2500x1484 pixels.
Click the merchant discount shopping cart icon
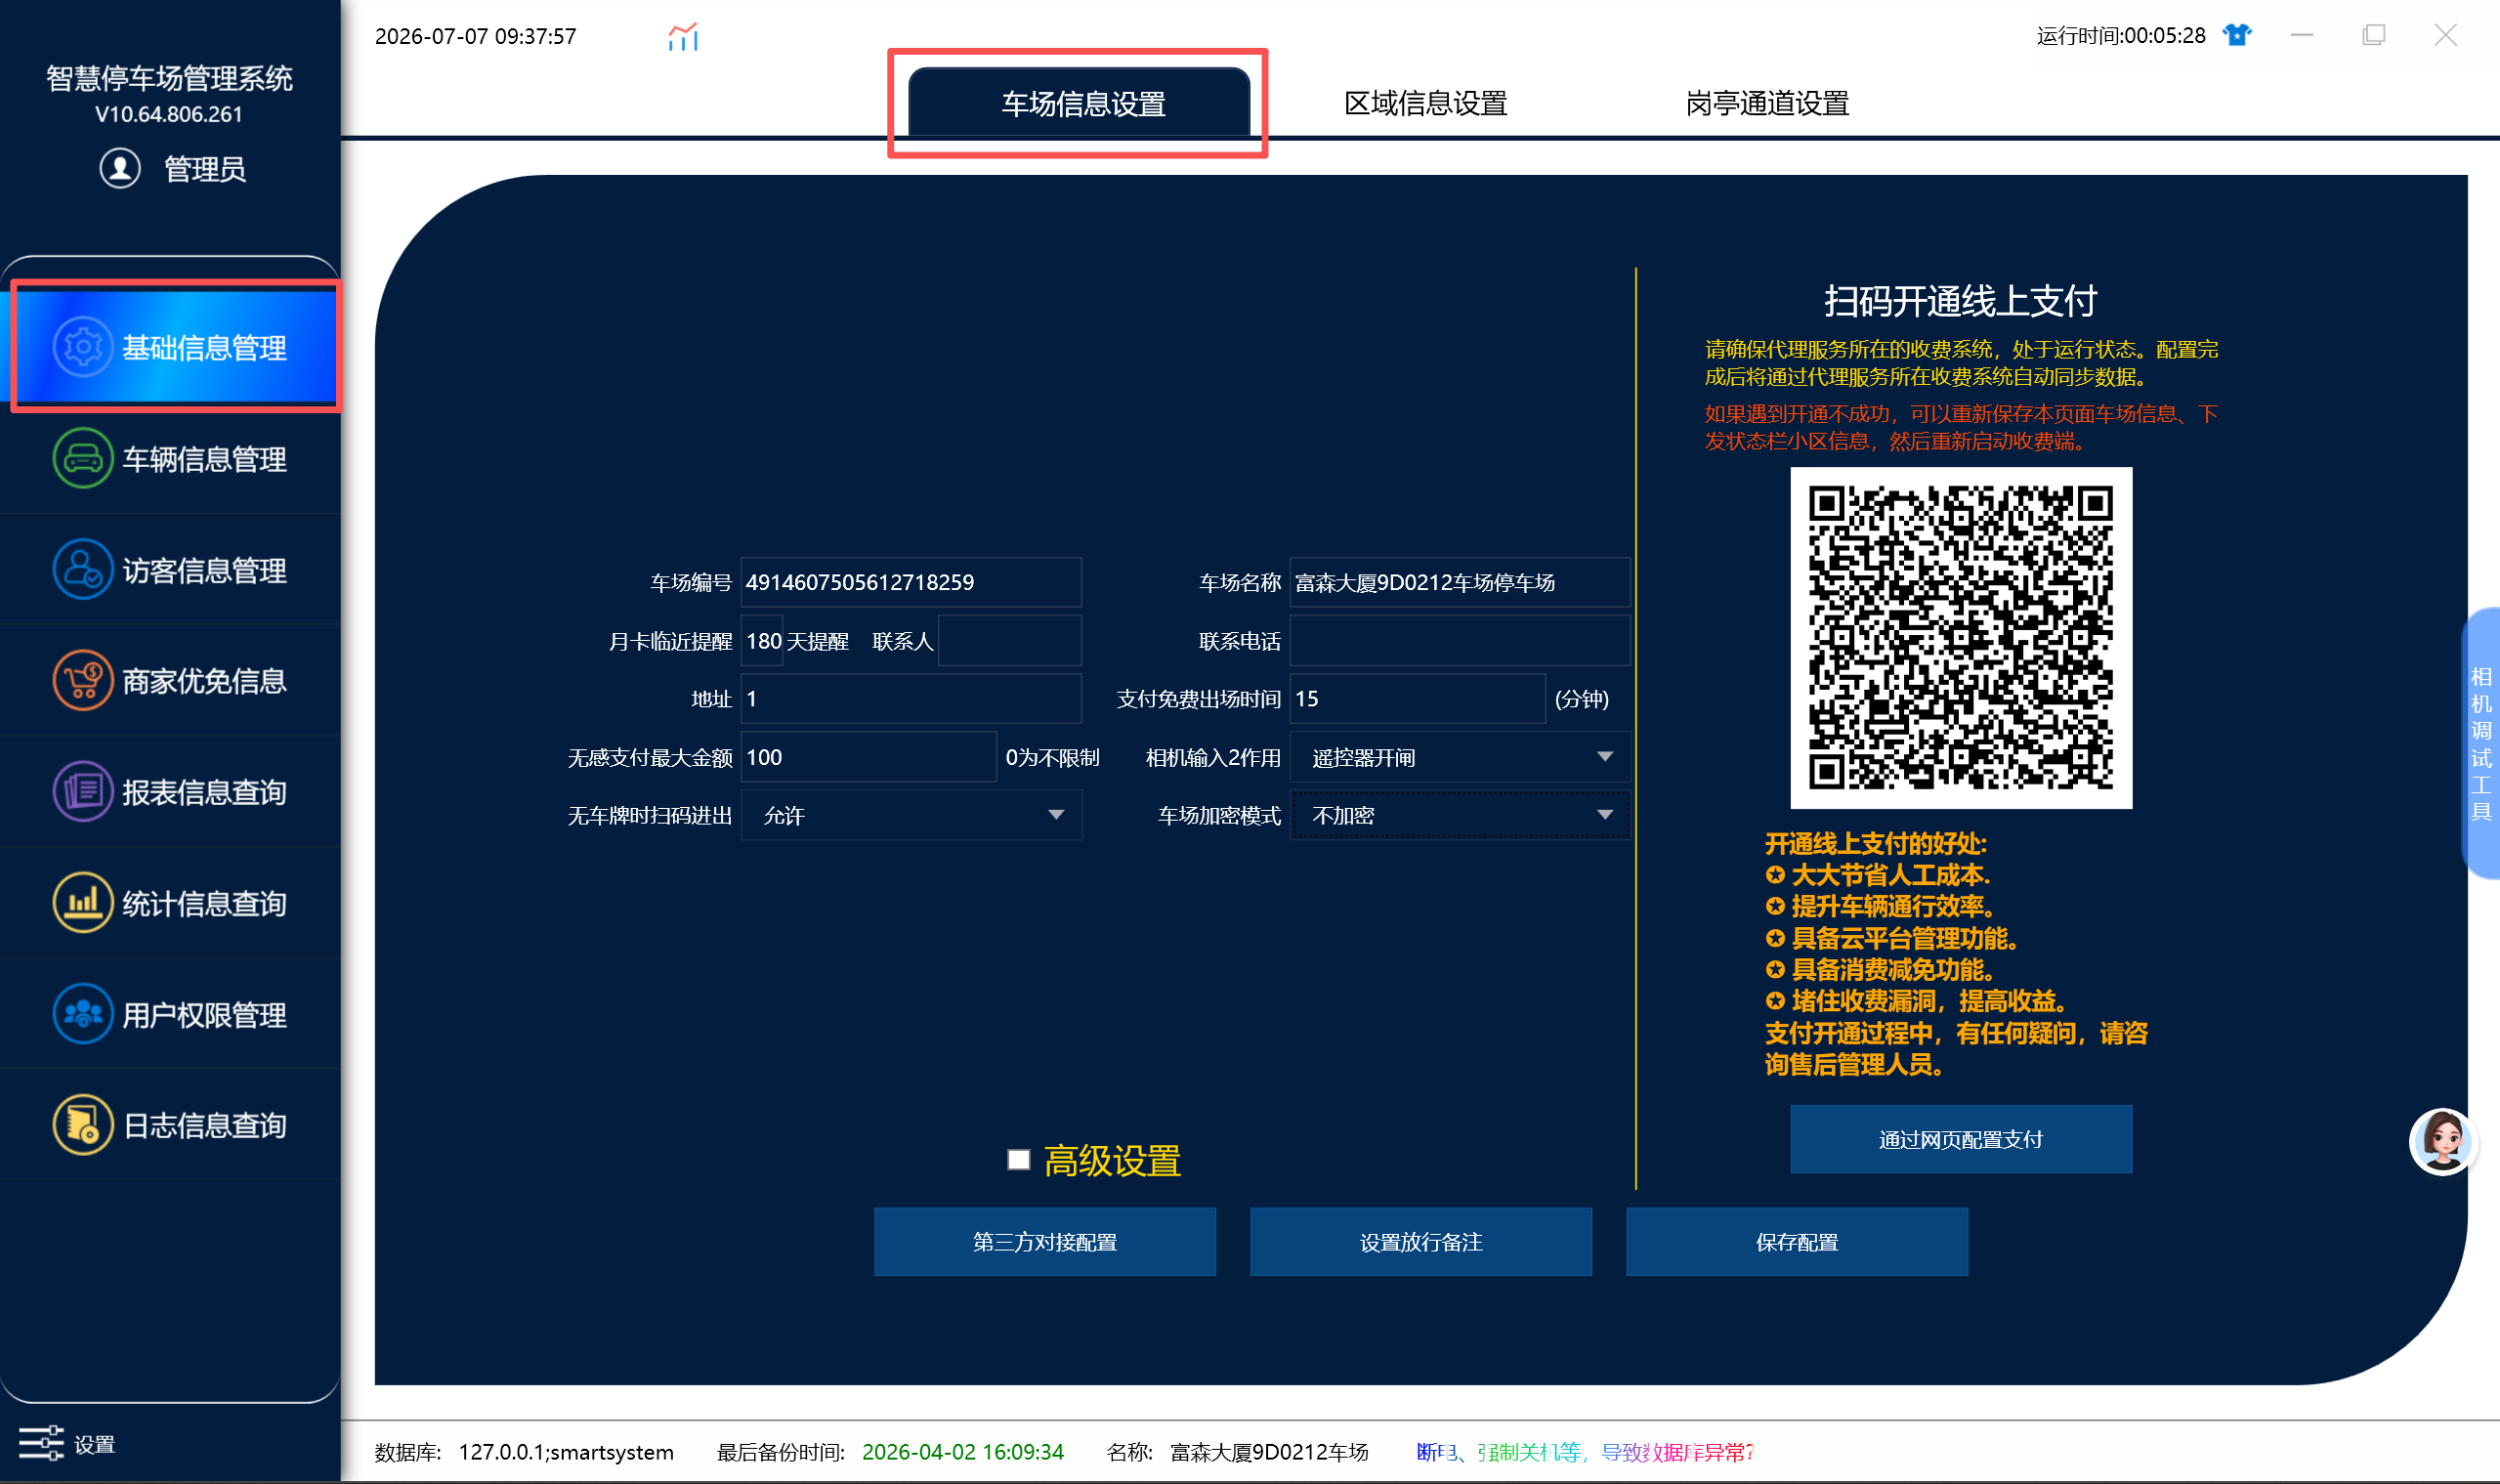click(x=83, y=681)
